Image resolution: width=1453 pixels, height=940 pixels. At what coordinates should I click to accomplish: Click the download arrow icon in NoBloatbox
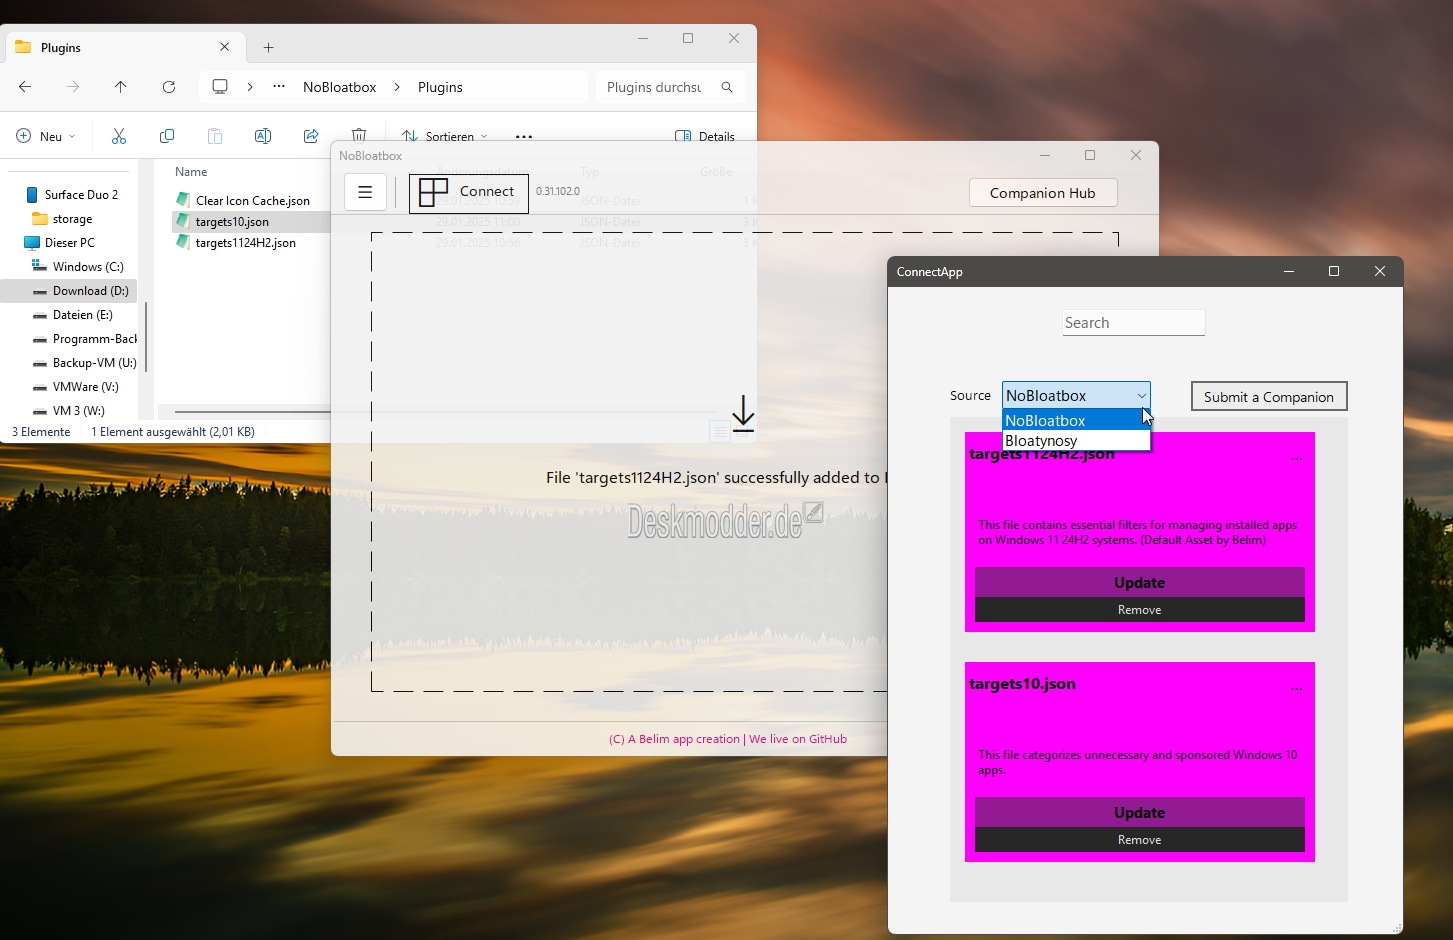pos(743,414)
